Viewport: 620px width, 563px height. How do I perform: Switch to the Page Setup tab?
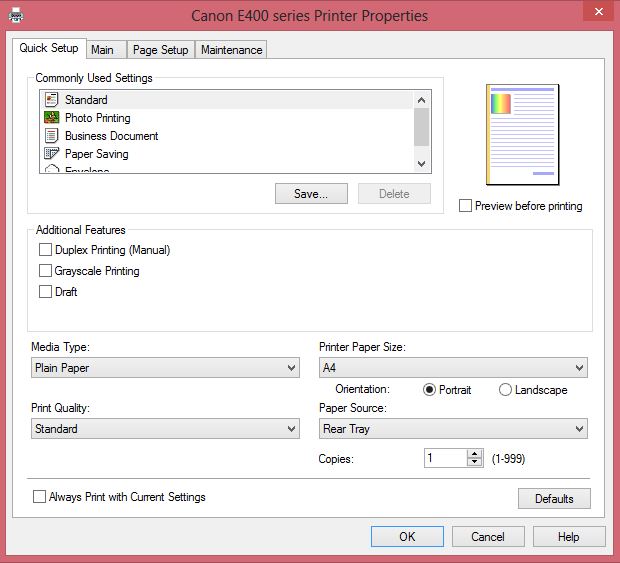(161, 50)
